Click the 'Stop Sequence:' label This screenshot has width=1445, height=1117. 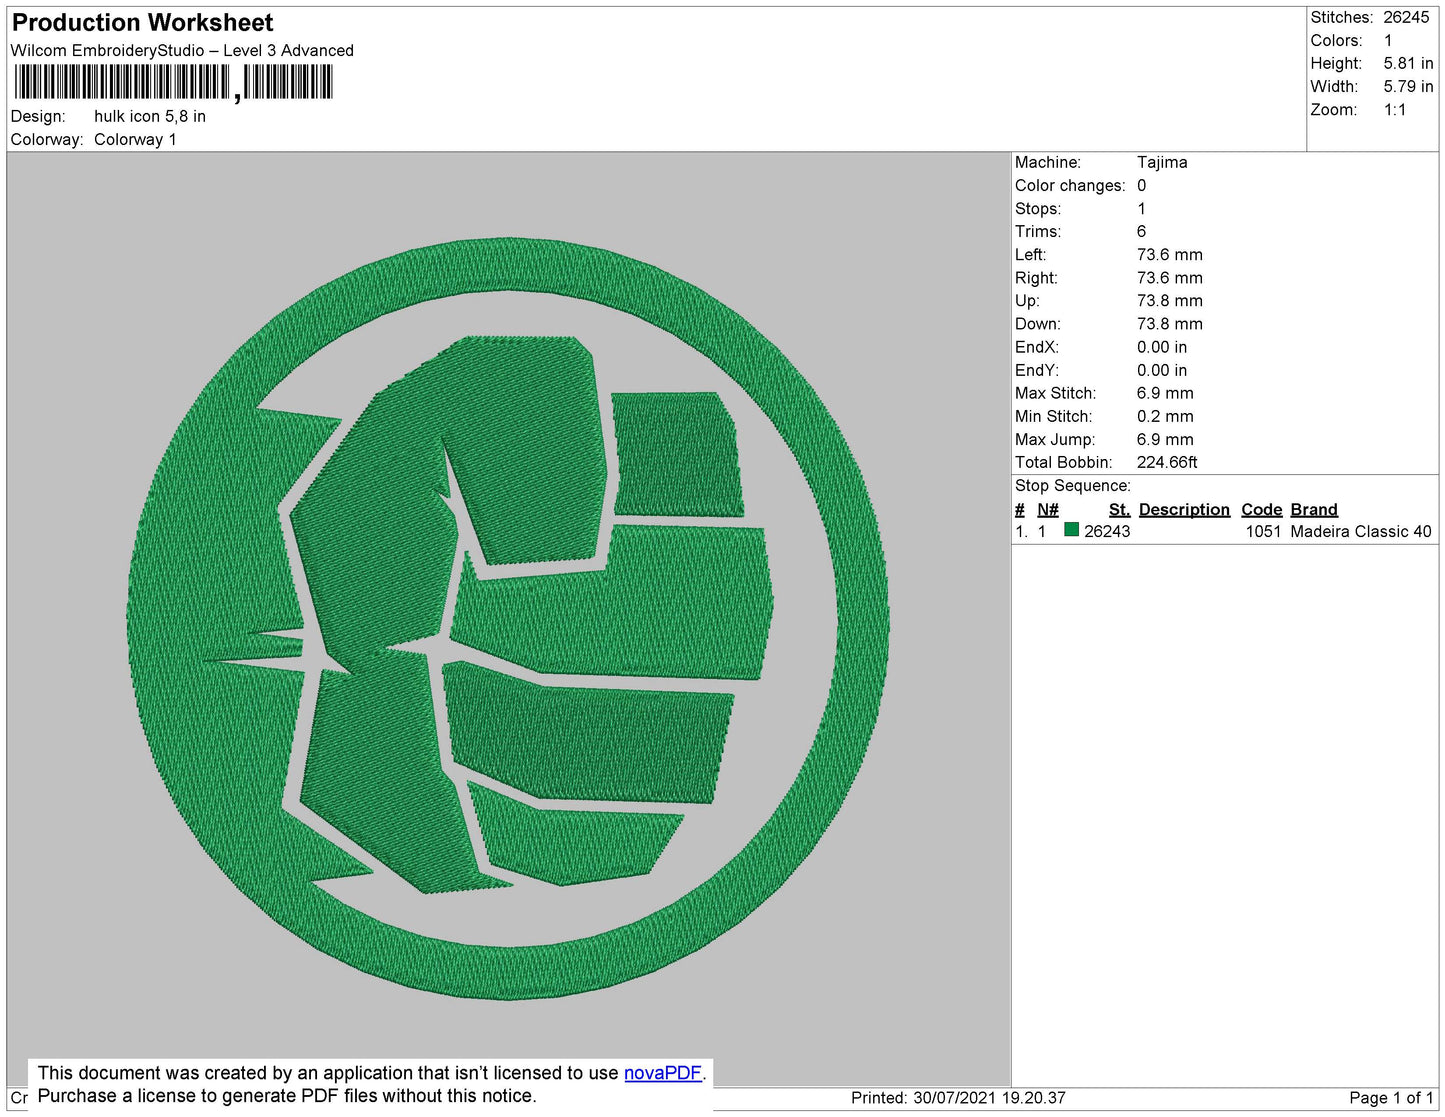point(1073,485)
